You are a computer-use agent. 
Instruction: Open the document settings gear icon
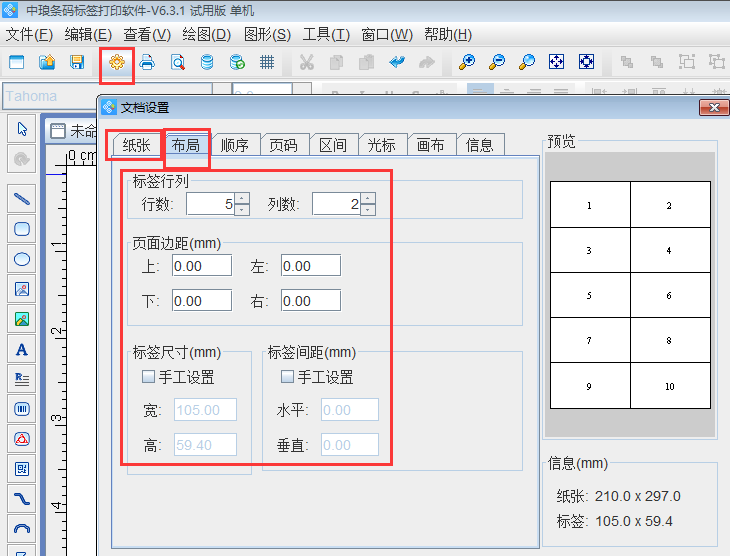117,62
